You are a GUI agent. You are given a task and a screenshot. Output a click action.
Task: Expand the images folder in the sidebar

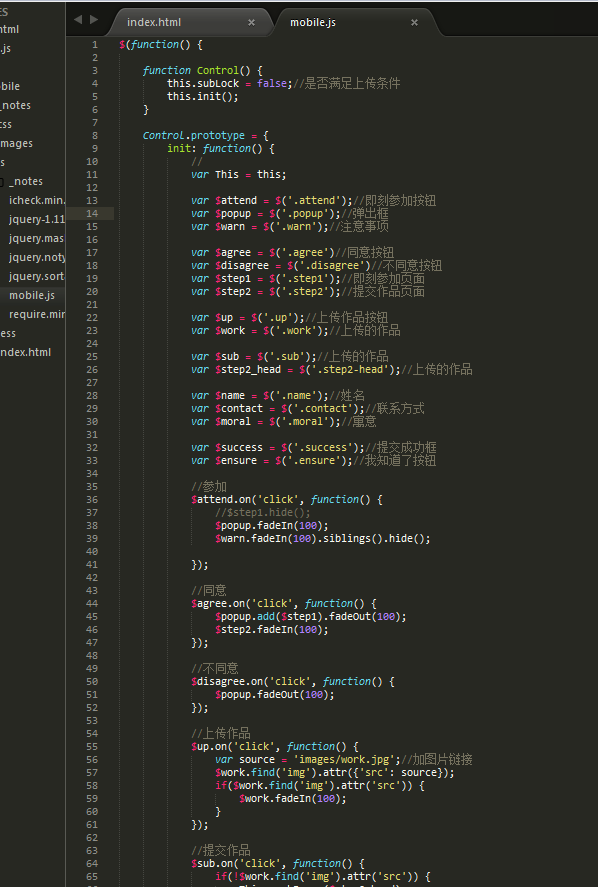coord(16,144)
